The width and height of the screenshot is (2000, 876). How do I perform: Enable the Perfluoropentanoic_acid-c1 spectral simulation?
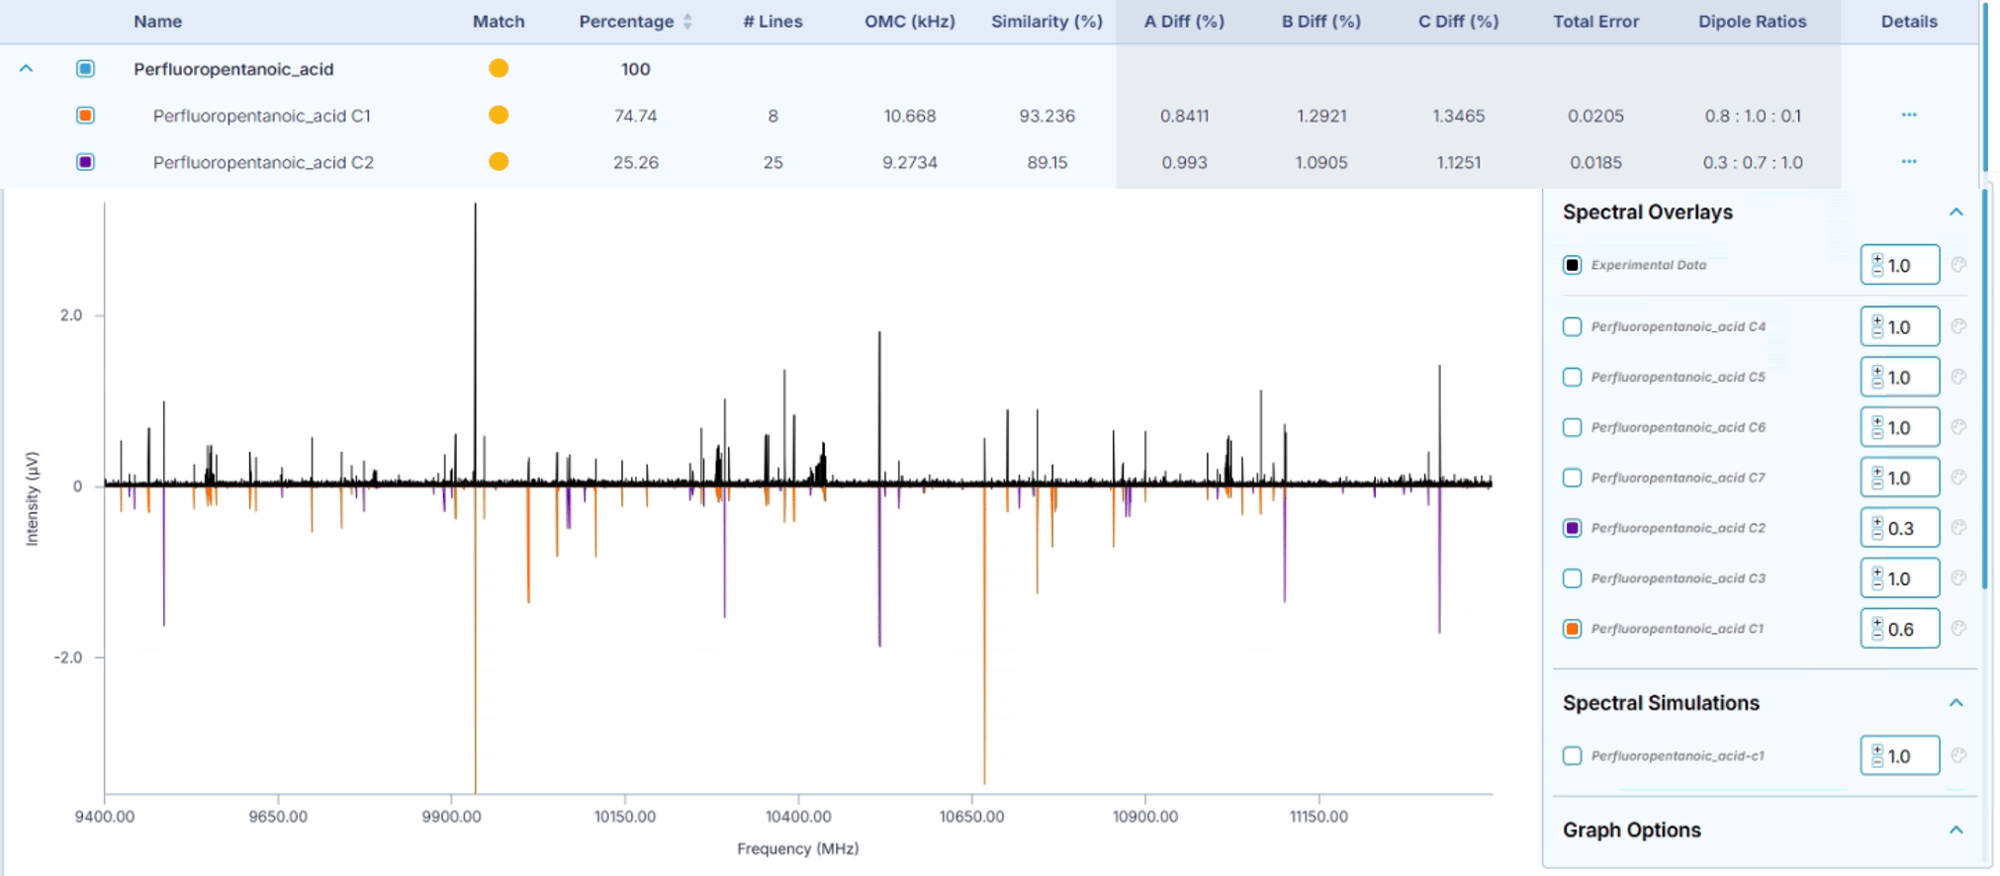[1572, 756]
